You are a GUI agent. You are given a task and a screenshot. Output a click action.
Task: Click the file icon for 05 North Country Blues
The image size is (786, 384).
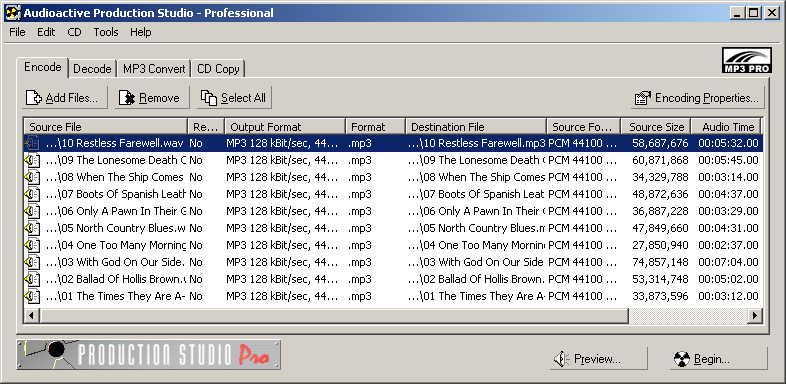[32, 228]
